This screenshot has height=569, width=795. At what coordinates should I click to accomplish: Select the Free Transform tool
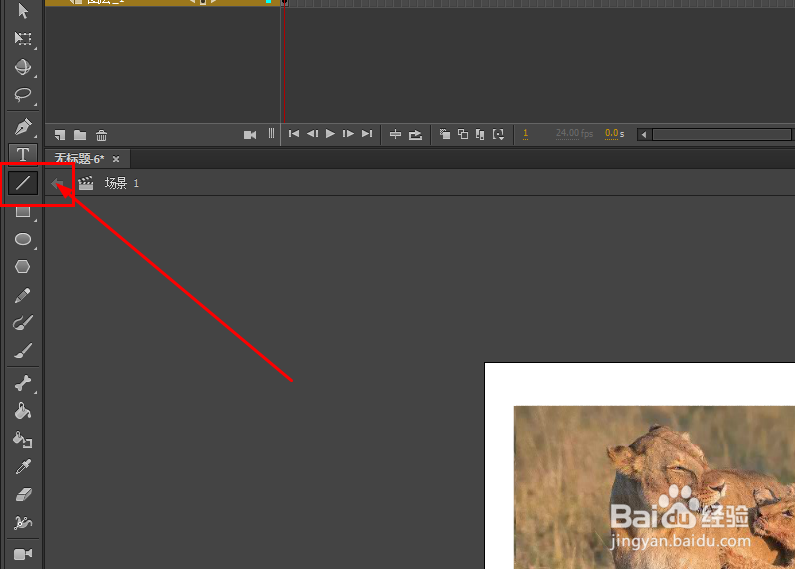(23, 39)
